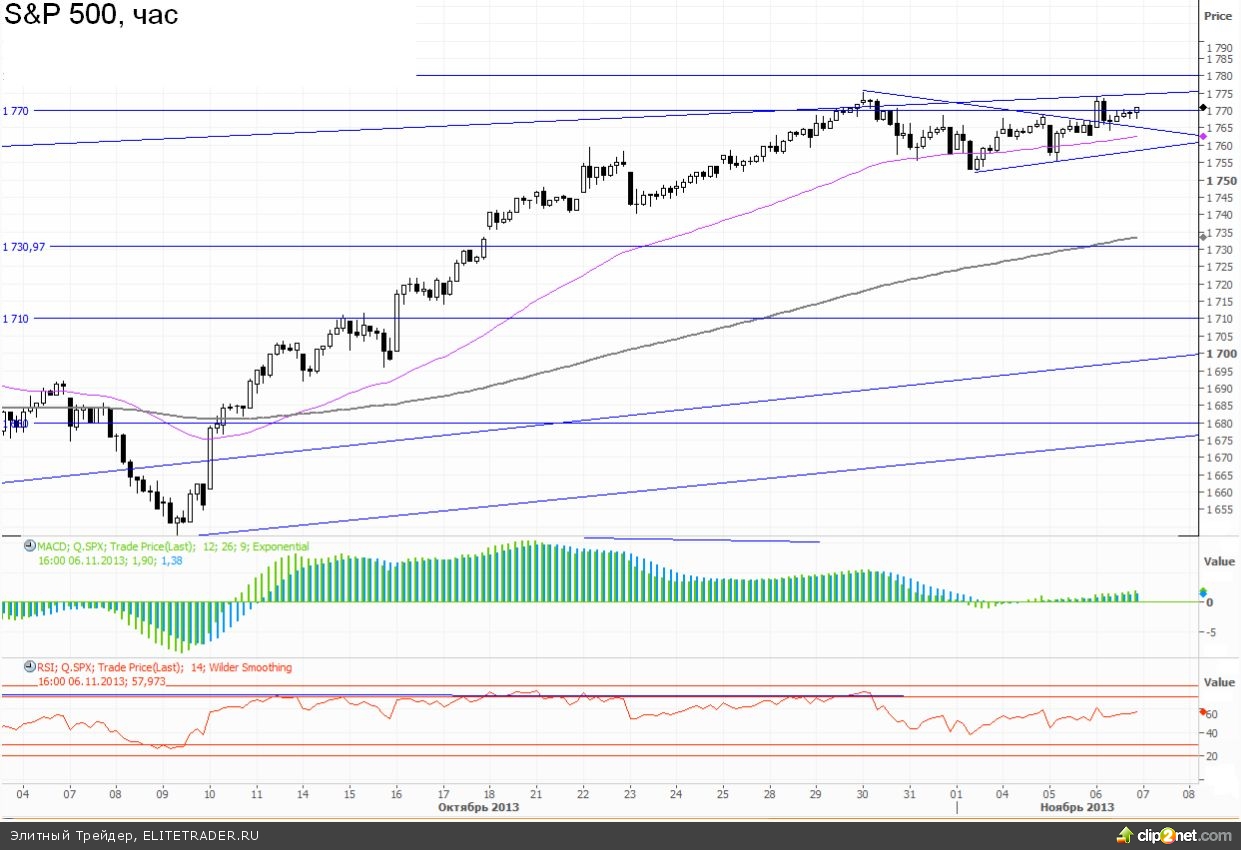Click the '1 655' price axis tick
Screen dimensions: 1241x850
point(1218,509)
